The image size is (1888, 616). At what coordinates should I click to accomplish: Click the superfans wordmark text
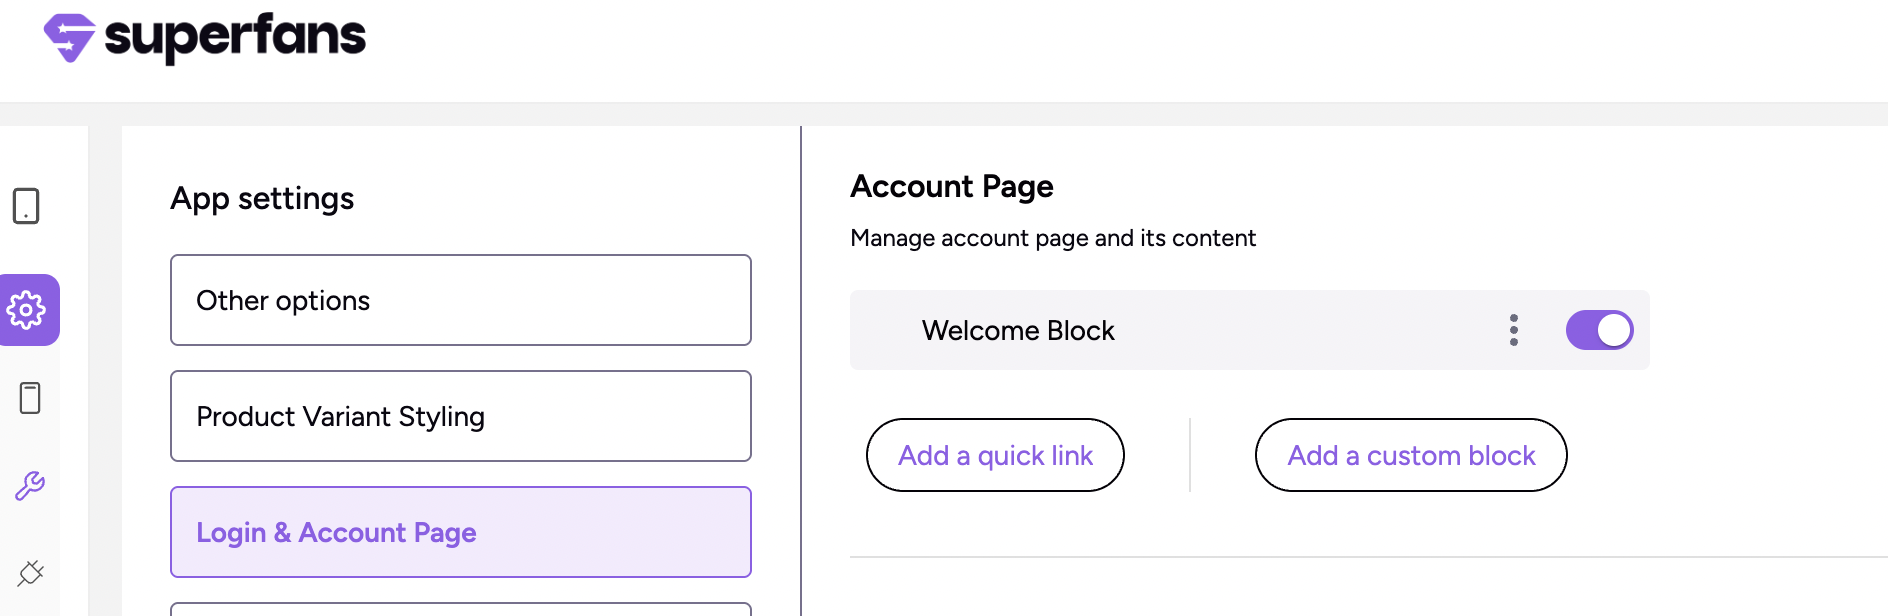235,37
